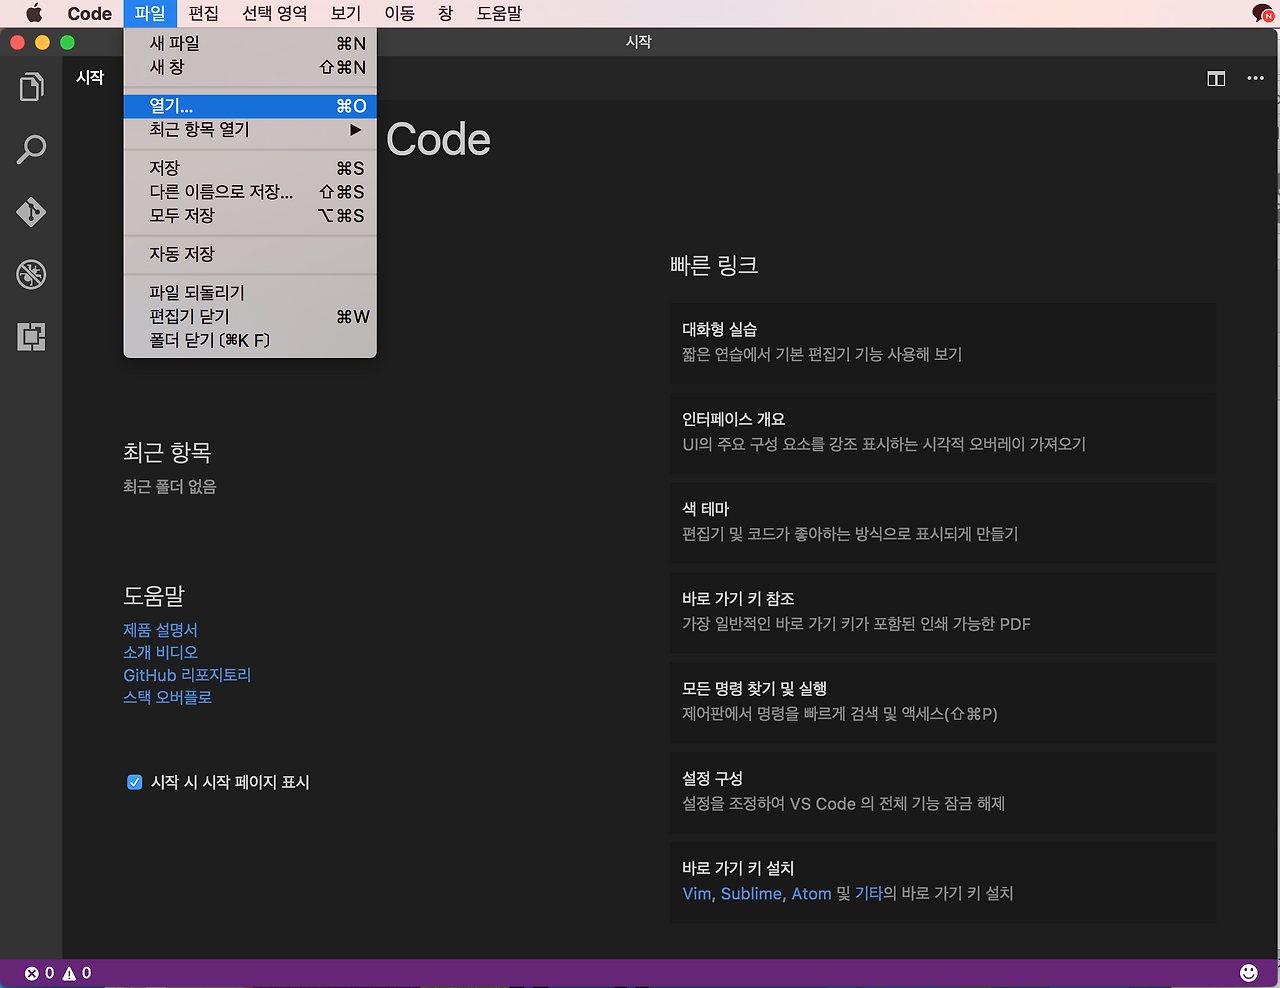Select the Debug icon in the activity bar
Screen dimensions: 1280x988
coord(31,274)
